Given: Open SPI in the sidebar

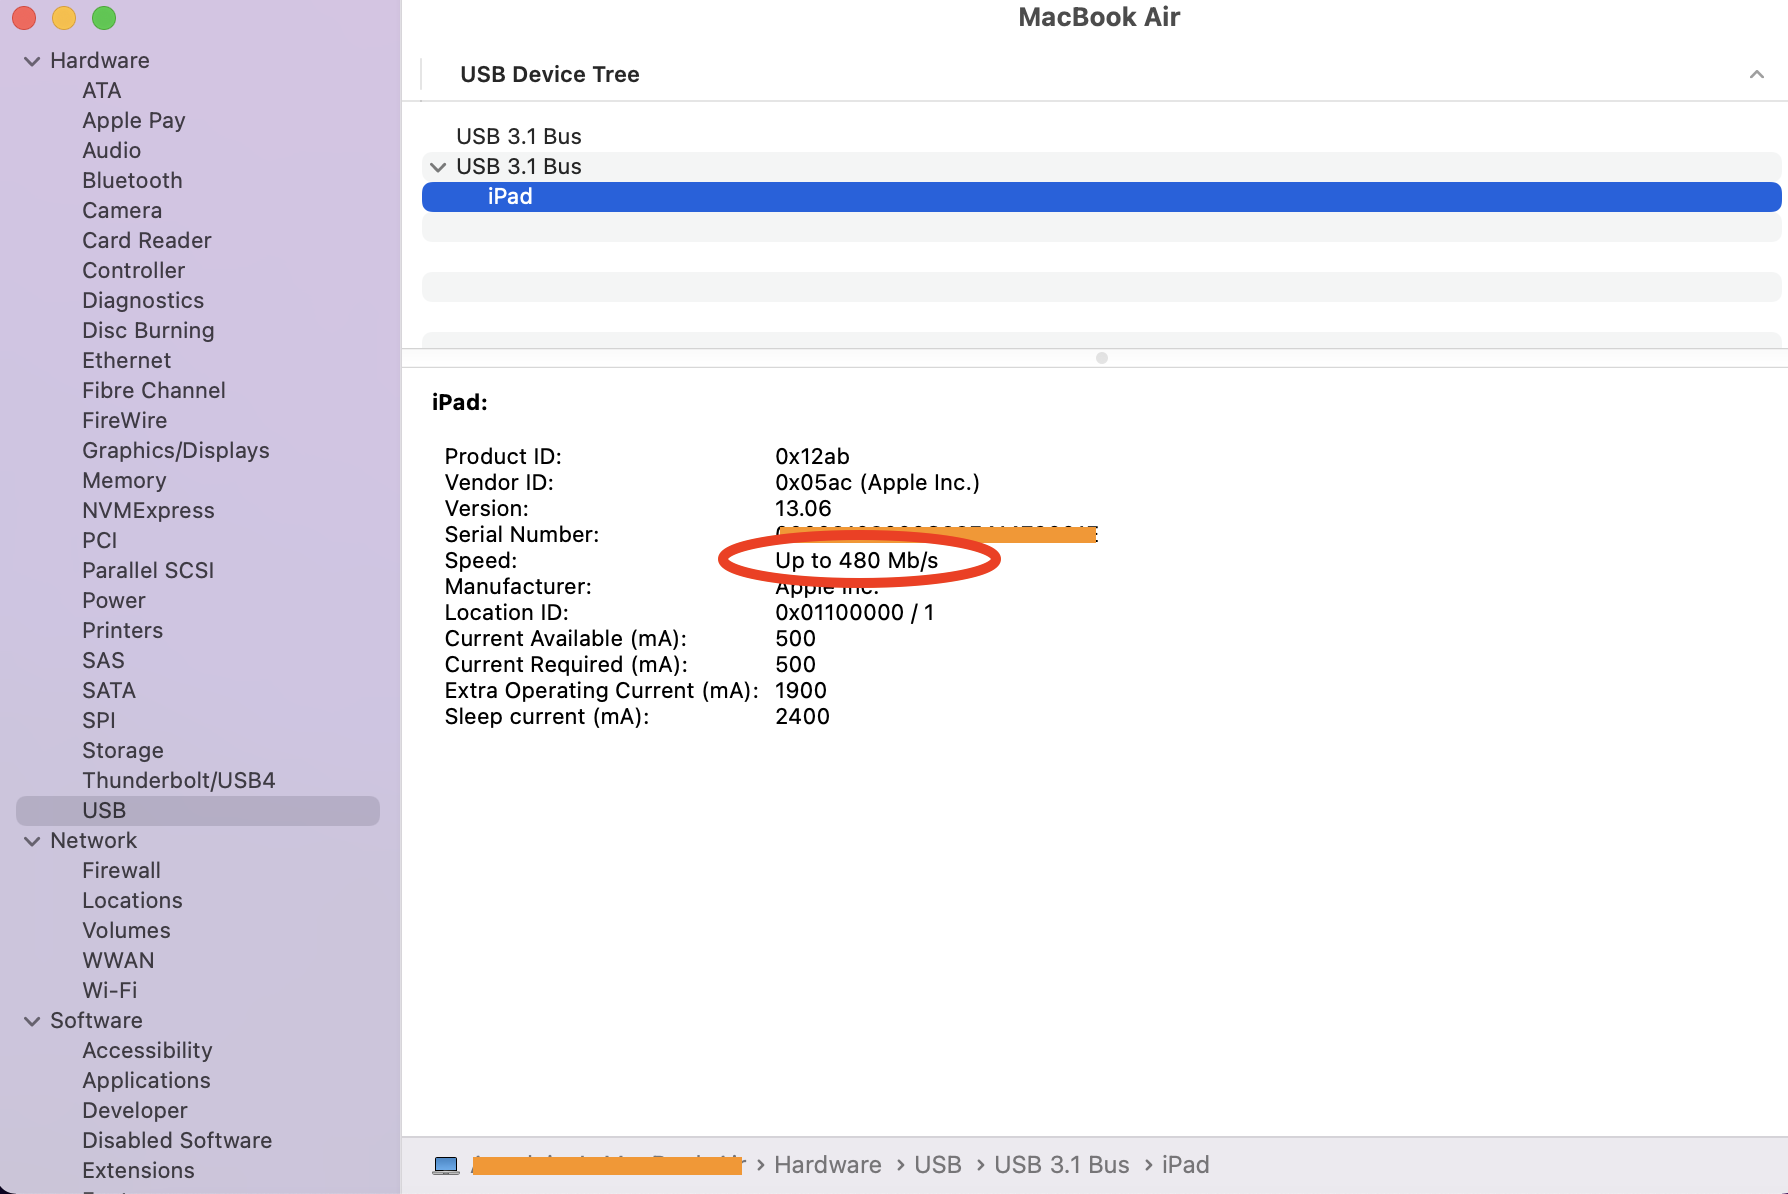Looking at the screenshot, I should click(x=99, y=721).
